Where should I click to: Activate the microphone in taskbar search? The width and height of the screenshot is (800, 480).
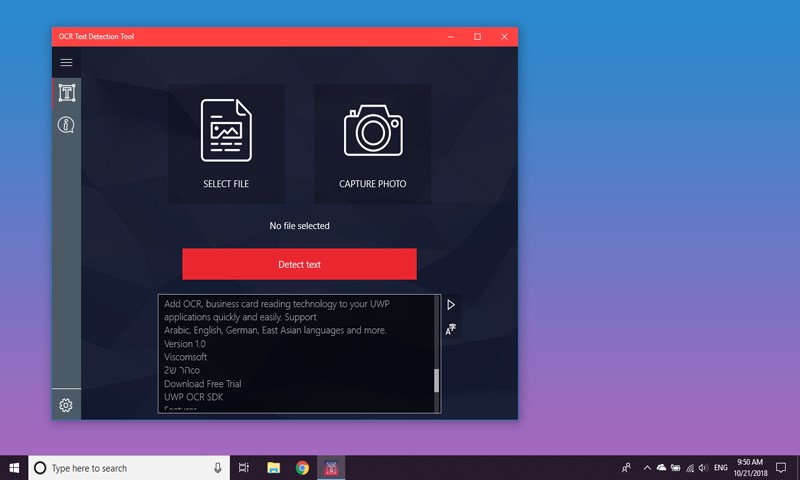pyautogui.click(x=218, y=468)
